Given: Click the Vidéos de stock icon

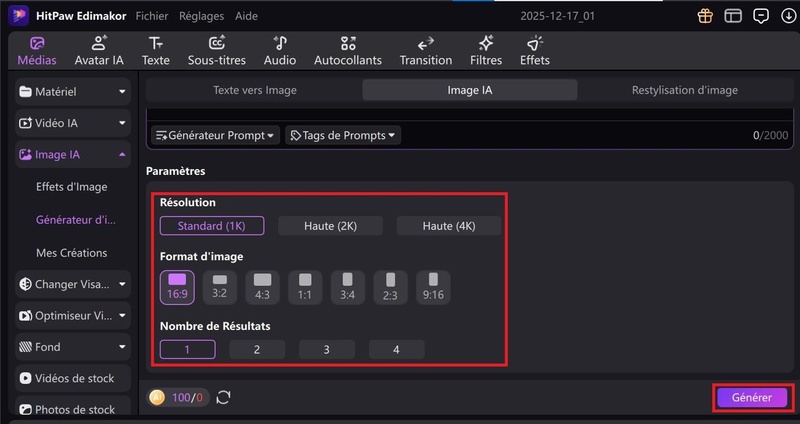Looking at the screenshot, I should (25, 379).
